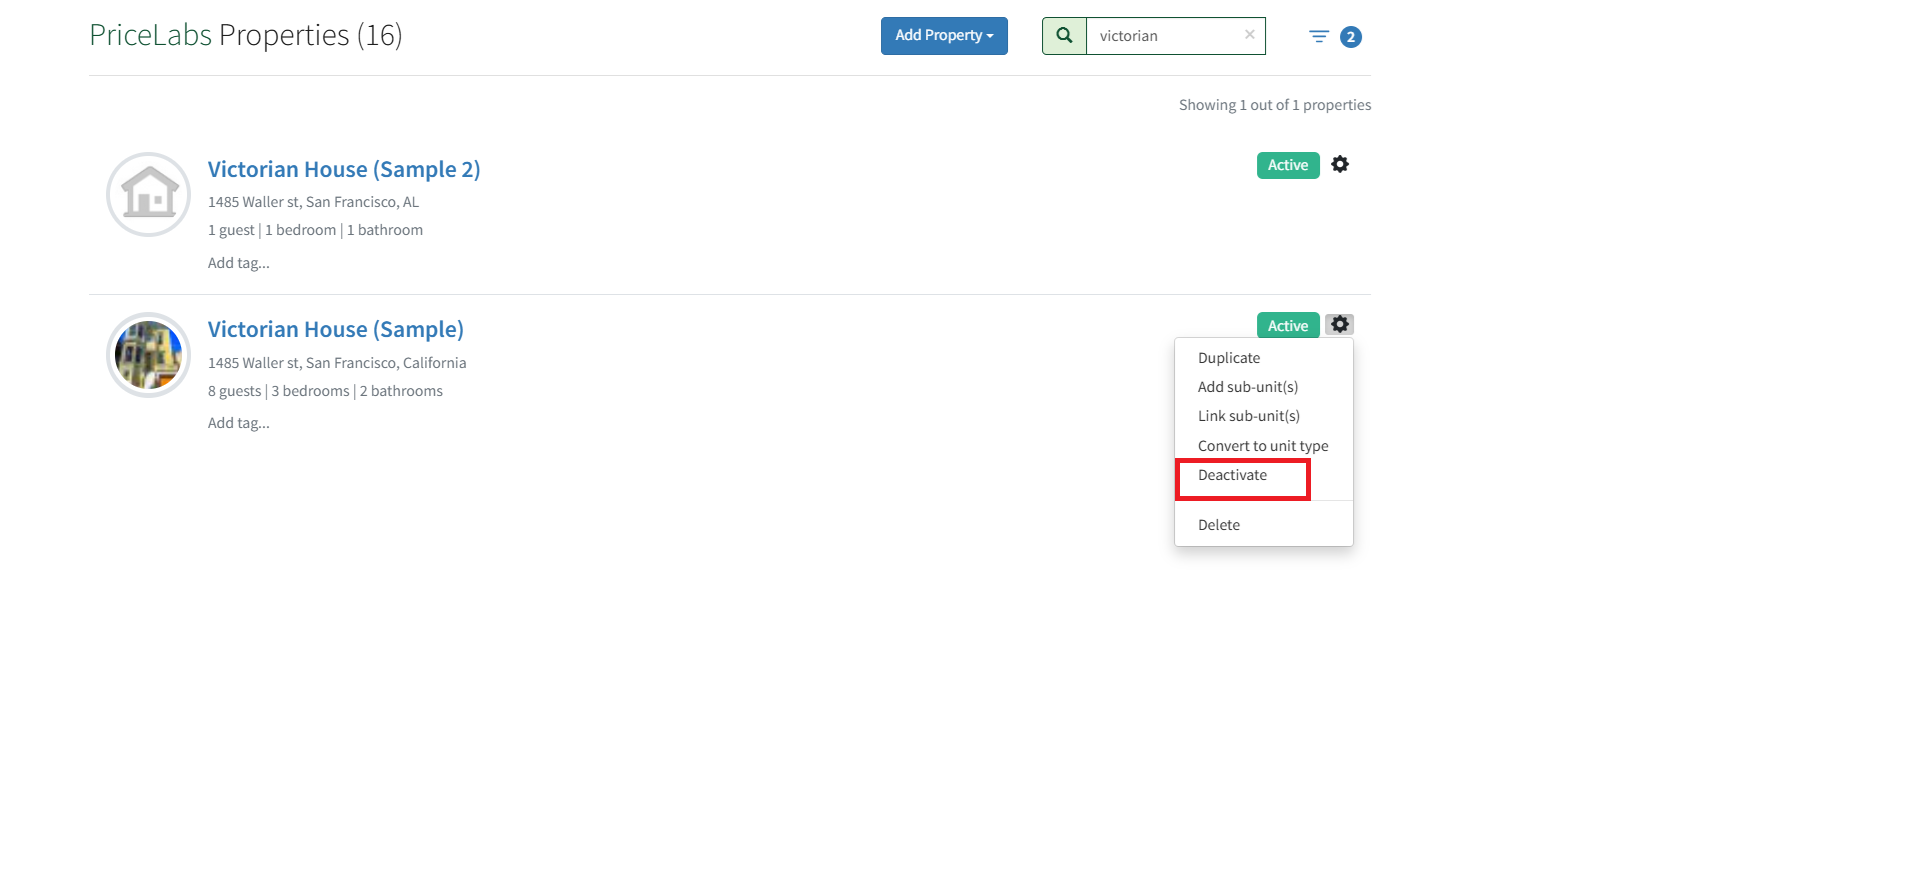Open the filter options icon
The image size is (1918, 887).
coord(1319,37)
